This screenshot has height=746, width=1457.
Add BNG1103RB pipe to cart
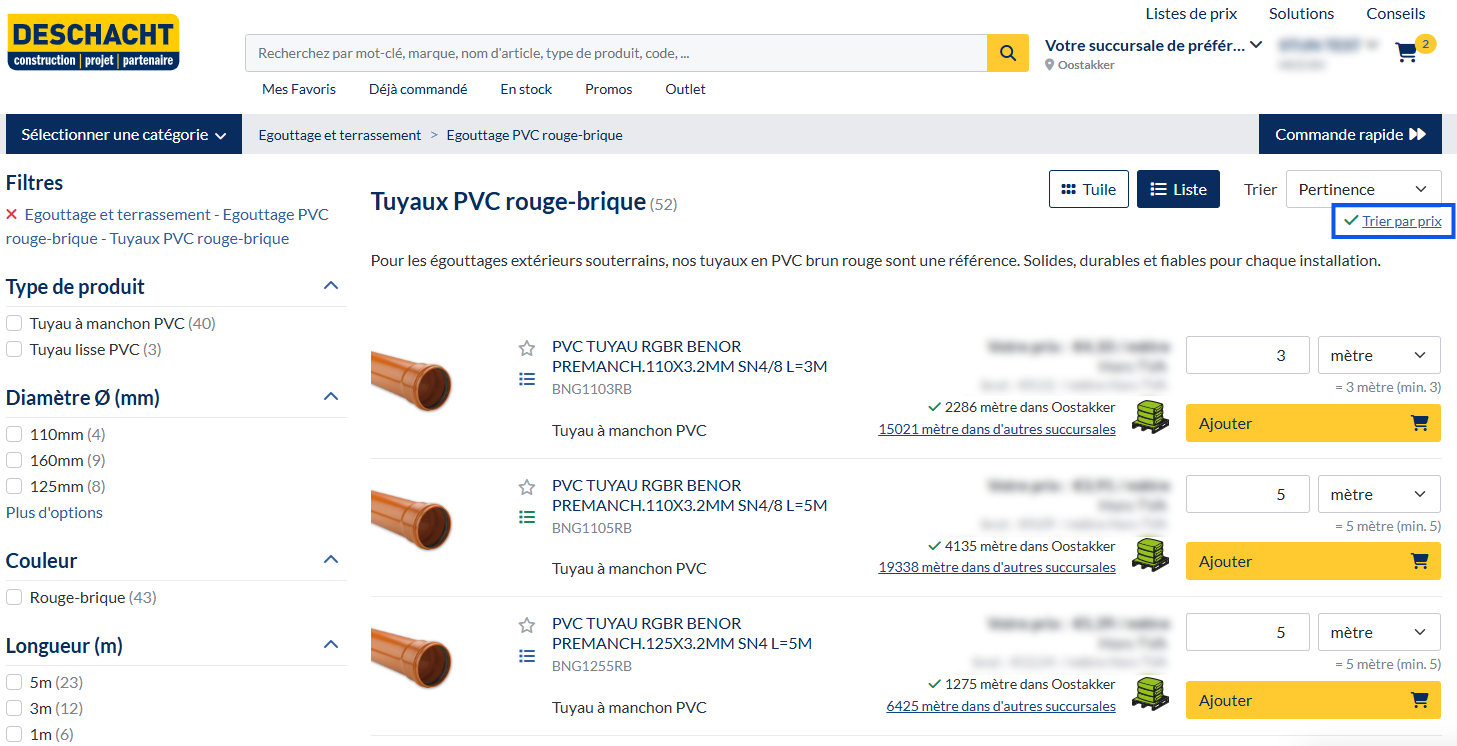coord(1313,423)
